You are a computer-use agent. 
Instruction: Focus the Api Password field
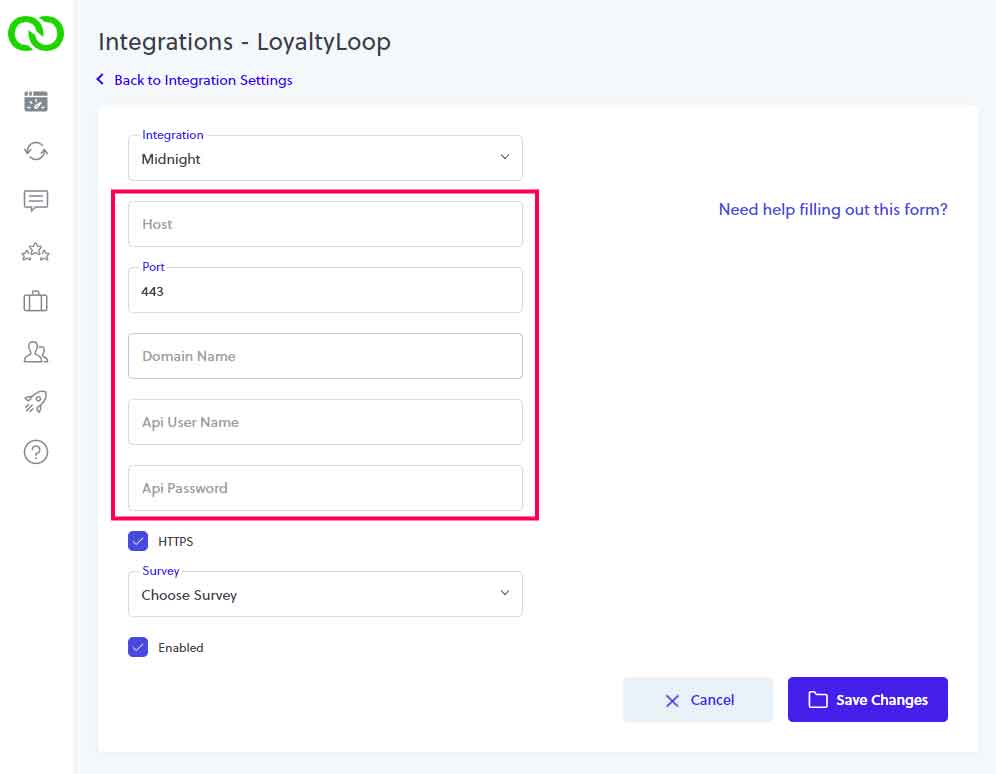point(325,488)
